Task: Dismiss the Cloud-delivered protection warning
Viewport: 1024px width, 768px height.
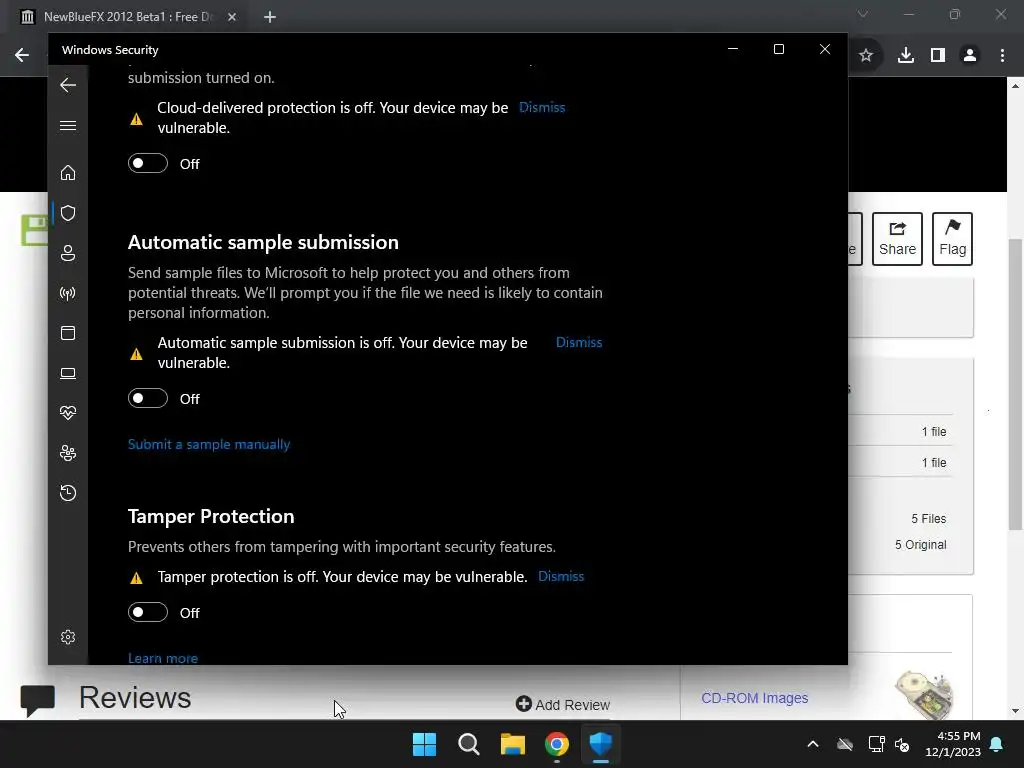Action: (x=542, y=108)
